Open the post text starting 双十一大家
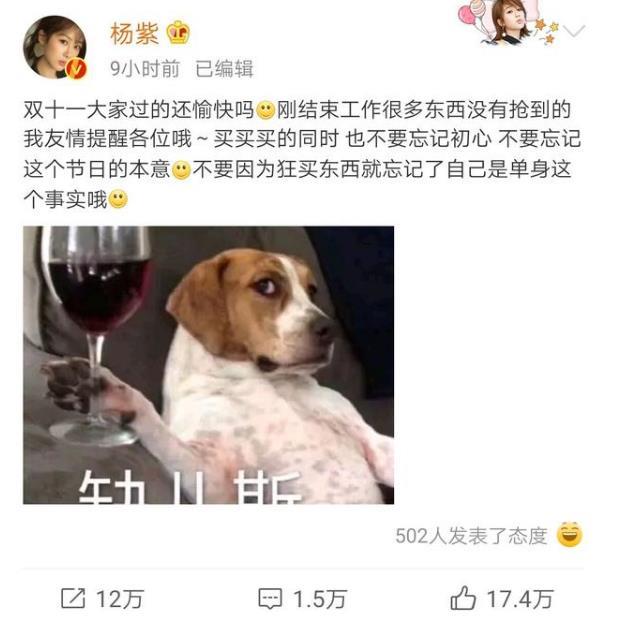 [302, 155]
